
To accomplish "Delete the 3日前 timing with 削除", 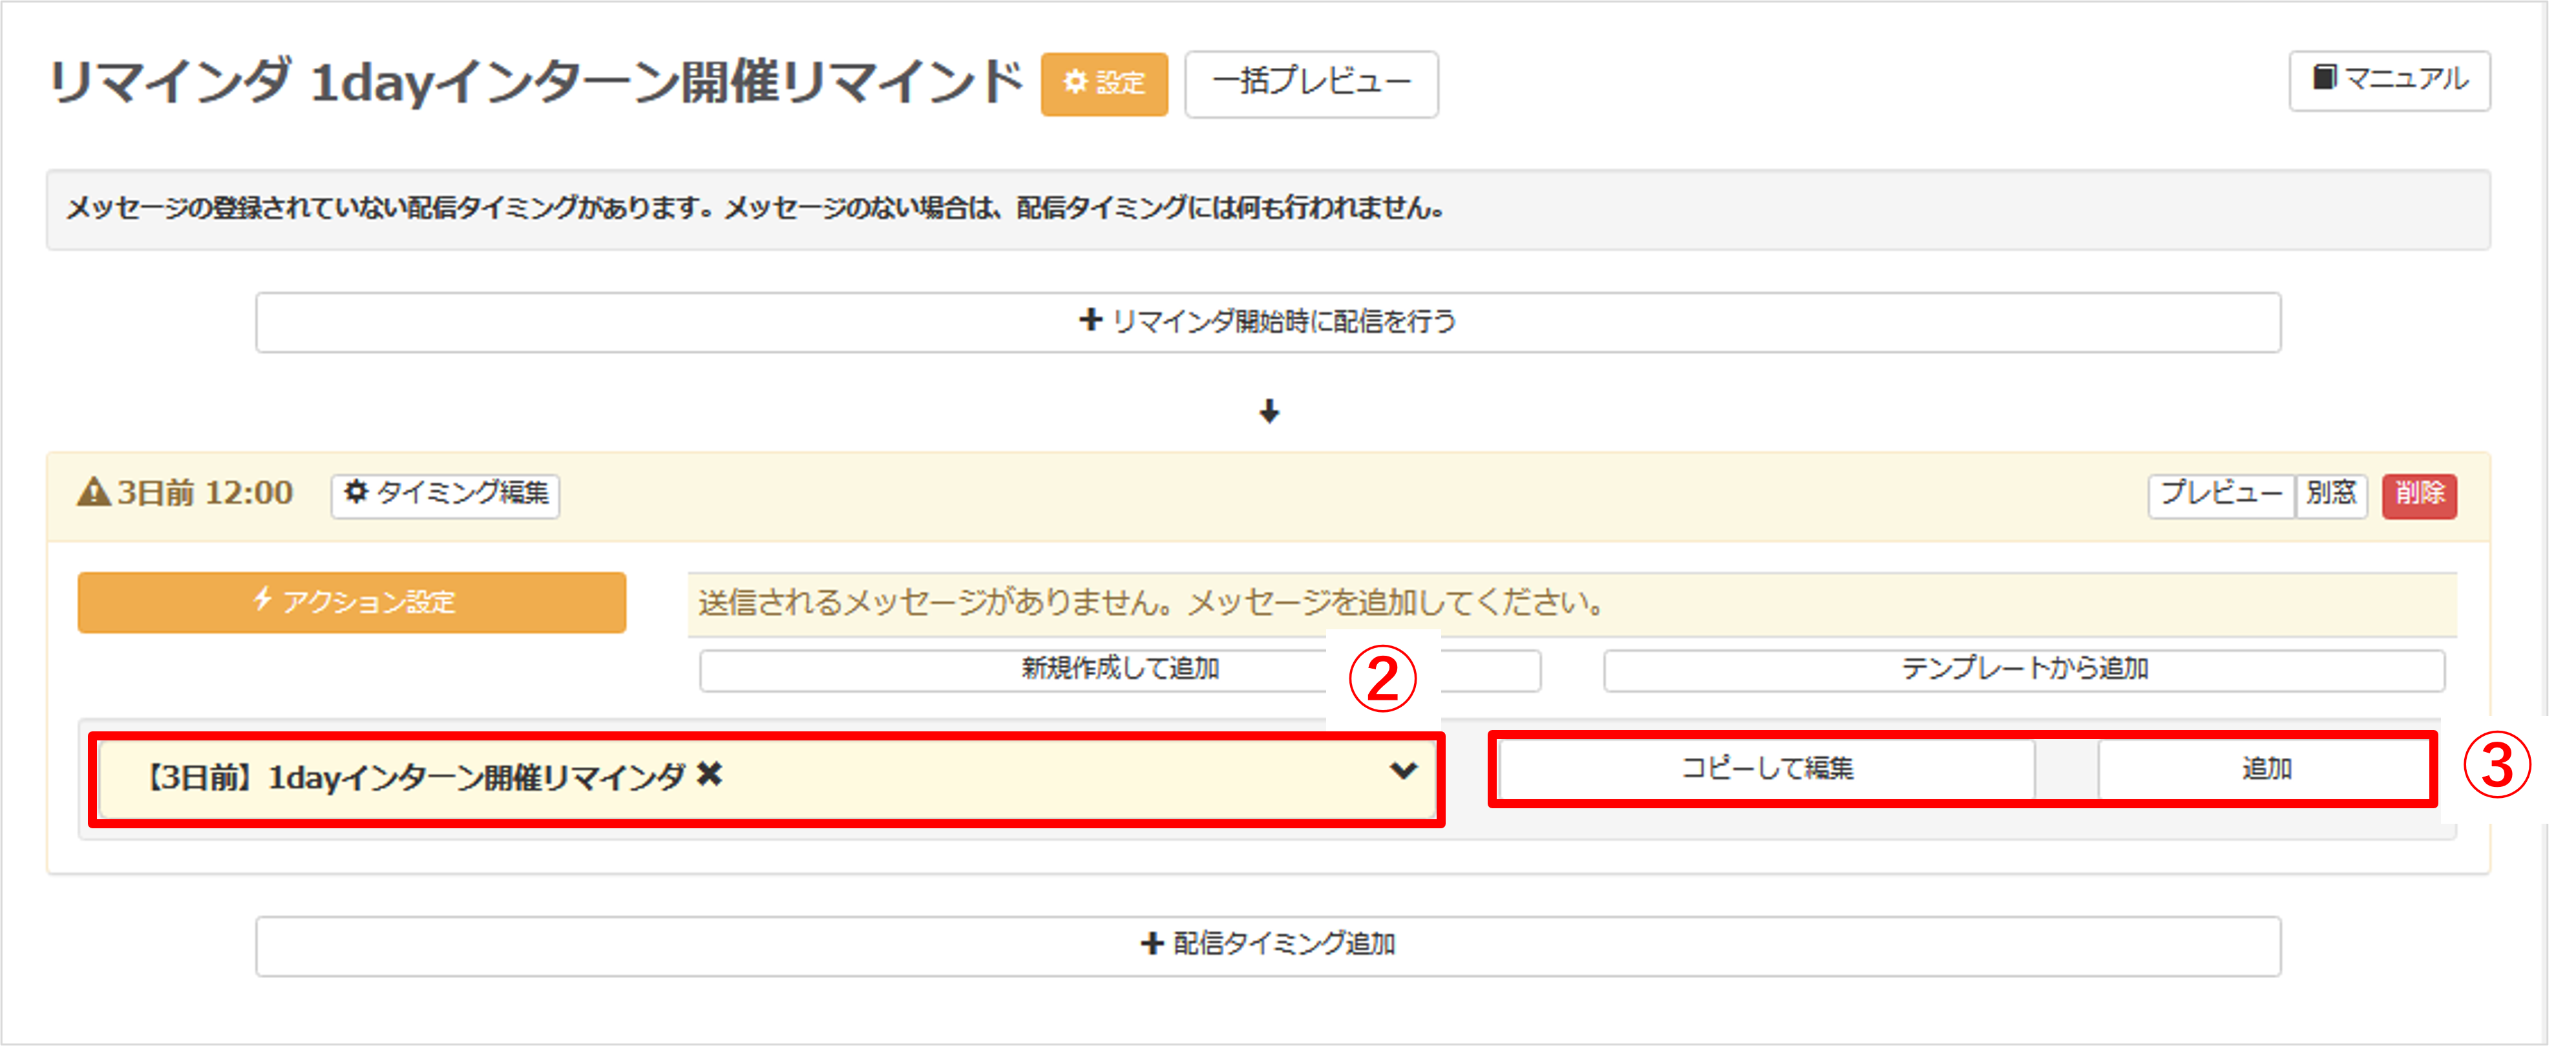I will coord(2419,495).
